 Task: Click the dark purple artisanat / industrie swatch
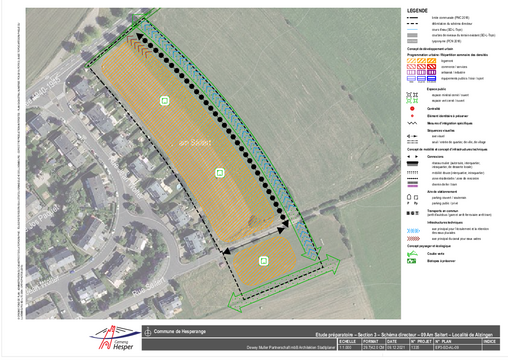[x=432, y=72]
